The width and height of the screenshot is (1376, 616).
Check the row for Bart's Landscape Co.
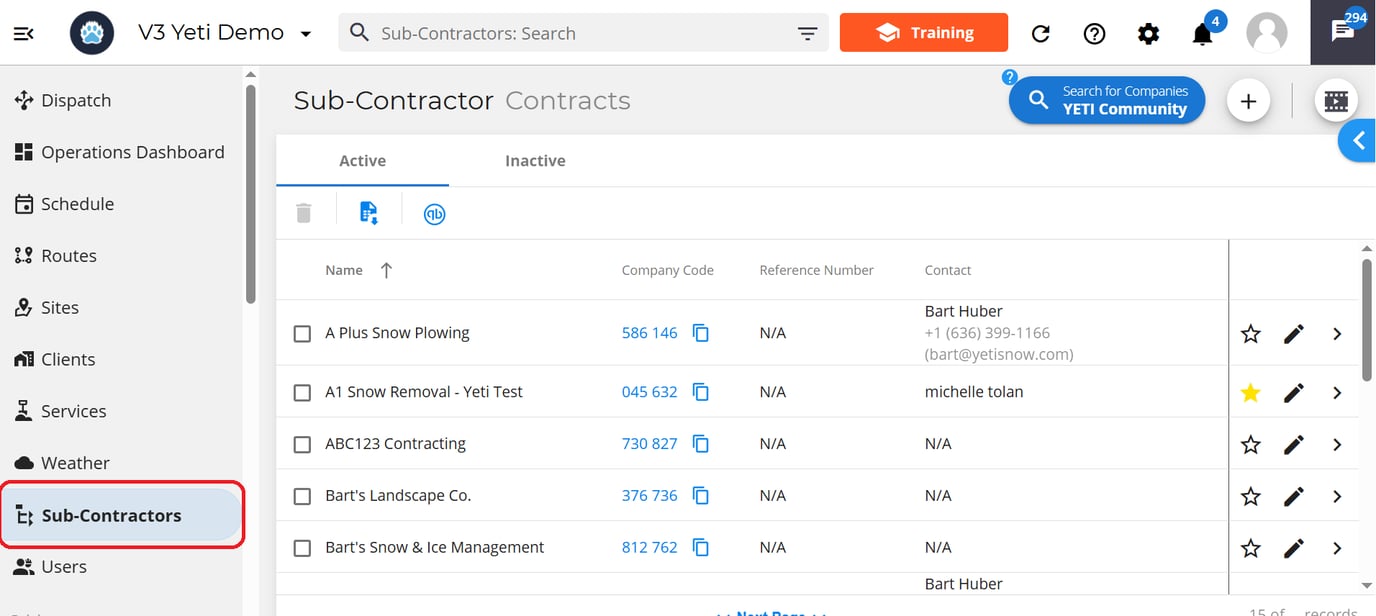[x=302, y=496]
